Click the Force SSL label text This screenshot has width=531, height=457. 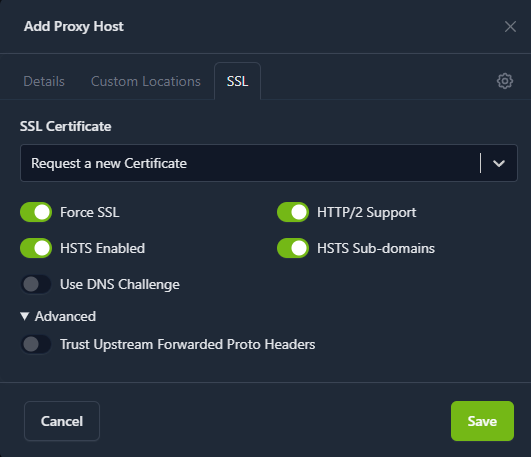click(x=90, y=212)
